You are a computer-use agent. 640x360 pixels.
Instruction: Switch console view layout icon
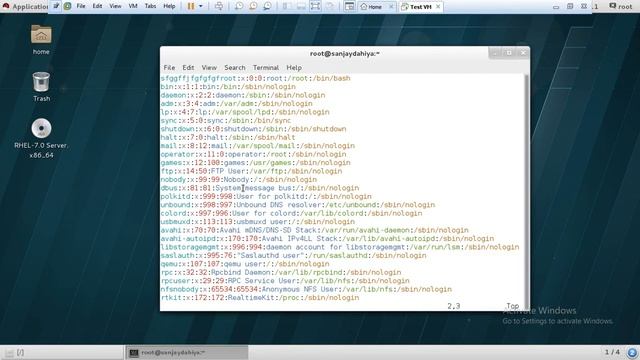pos(349,6)
